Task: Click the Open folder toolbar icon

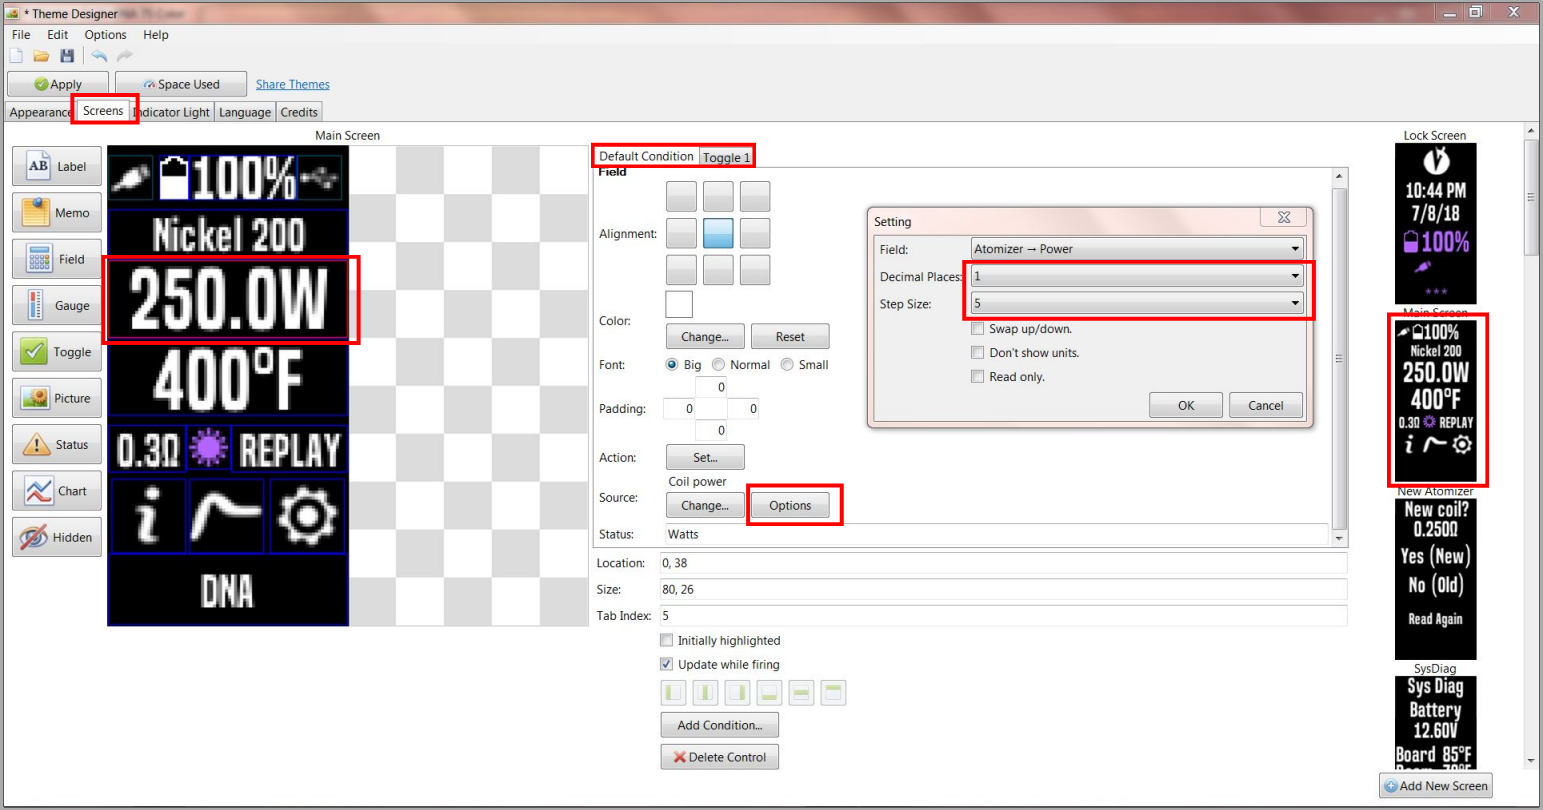Action: pyautogui.click(x=41, y=56)
